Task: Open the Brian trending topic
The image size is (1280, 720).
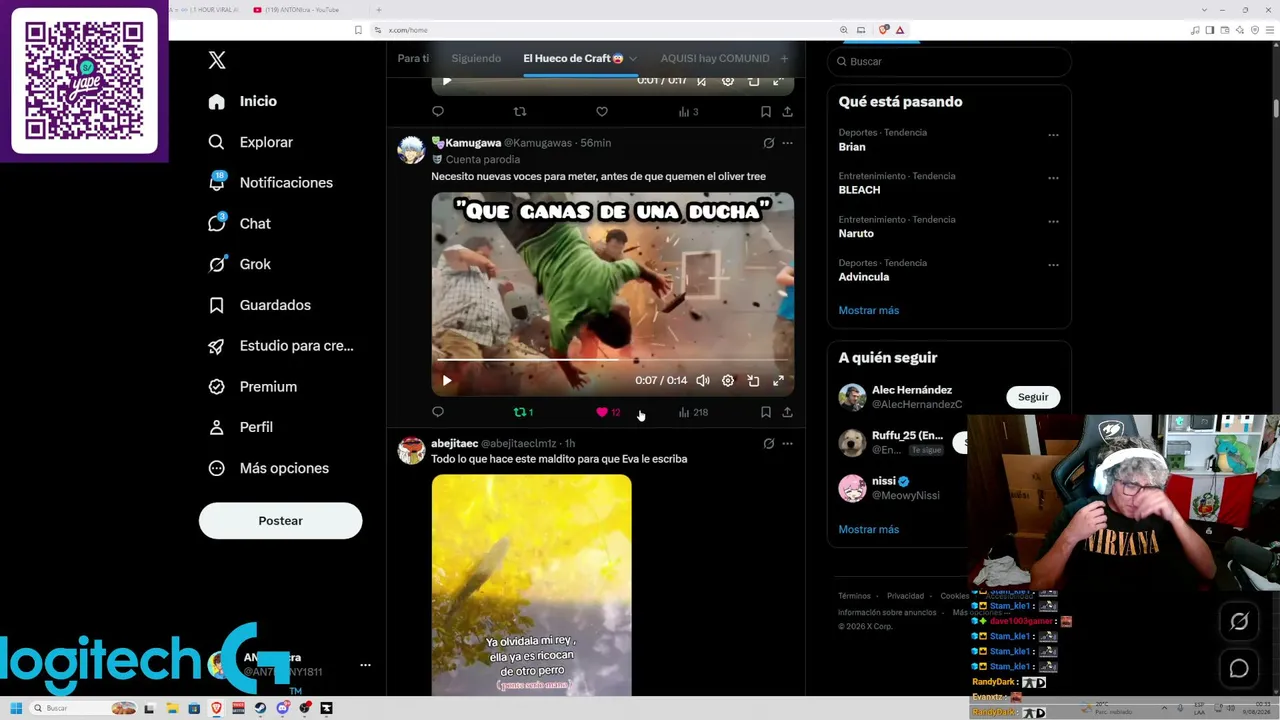Action: pyautogui.click(x=852, y=147)
